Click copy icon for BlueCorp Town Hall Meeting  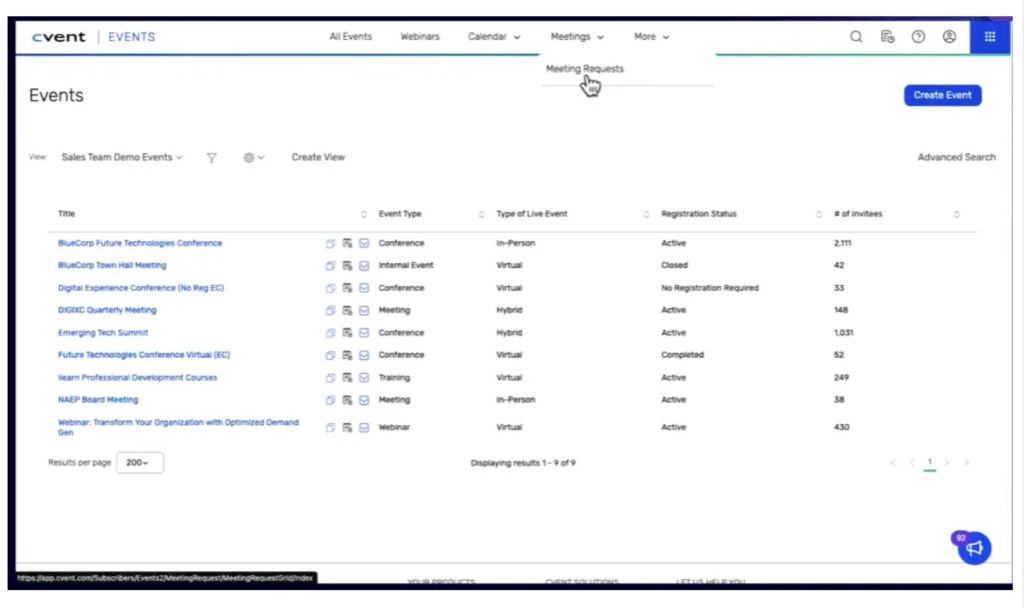pyautogui.click(x=330, y=266)
